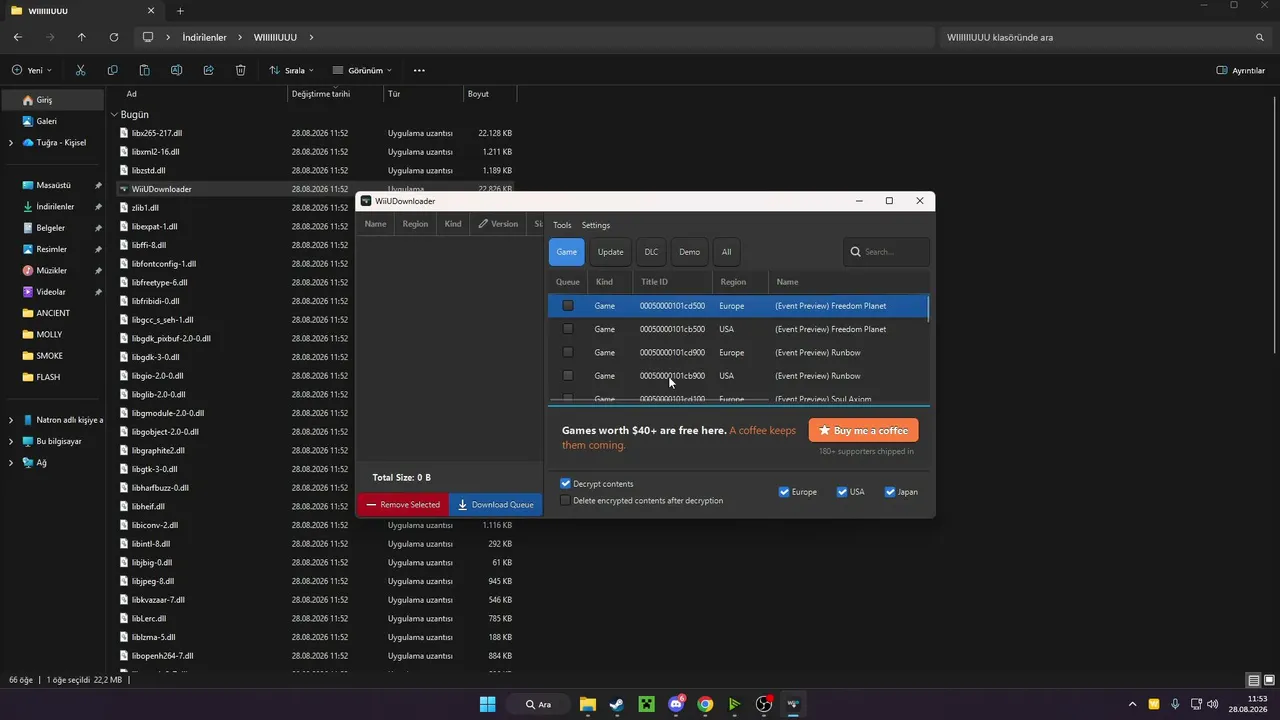The image size is (1280, 720).
Task: Uncheck the Decrypt contents option
Action: point(566,484)
